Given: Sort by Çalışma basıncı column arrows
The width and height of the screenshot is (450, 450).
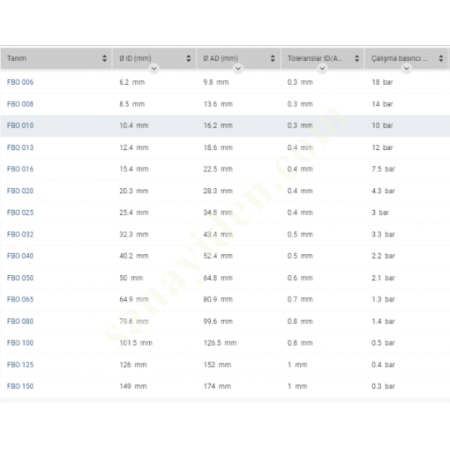Looking at the screenshot, I should pos(441,58).
